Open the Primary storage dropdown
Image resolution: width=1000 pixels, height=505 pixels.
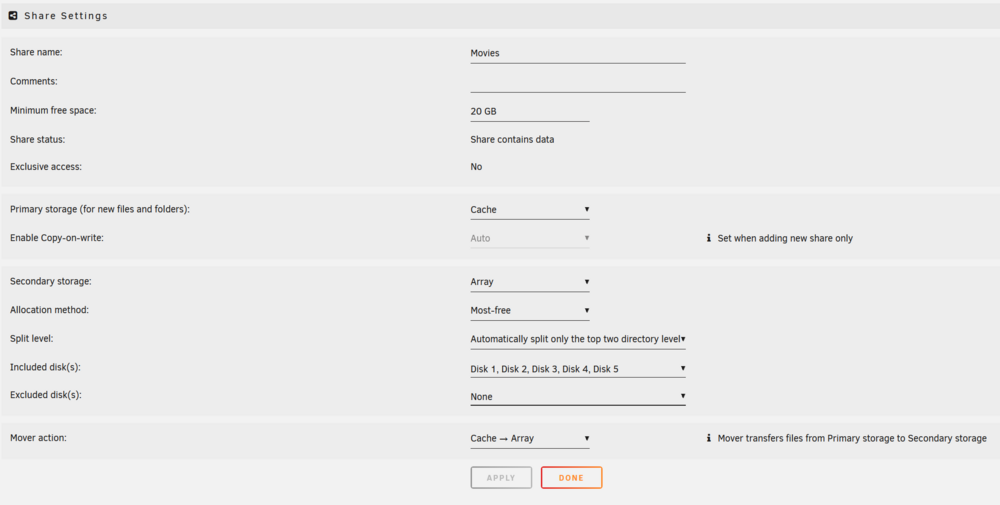tap(530, 210)
